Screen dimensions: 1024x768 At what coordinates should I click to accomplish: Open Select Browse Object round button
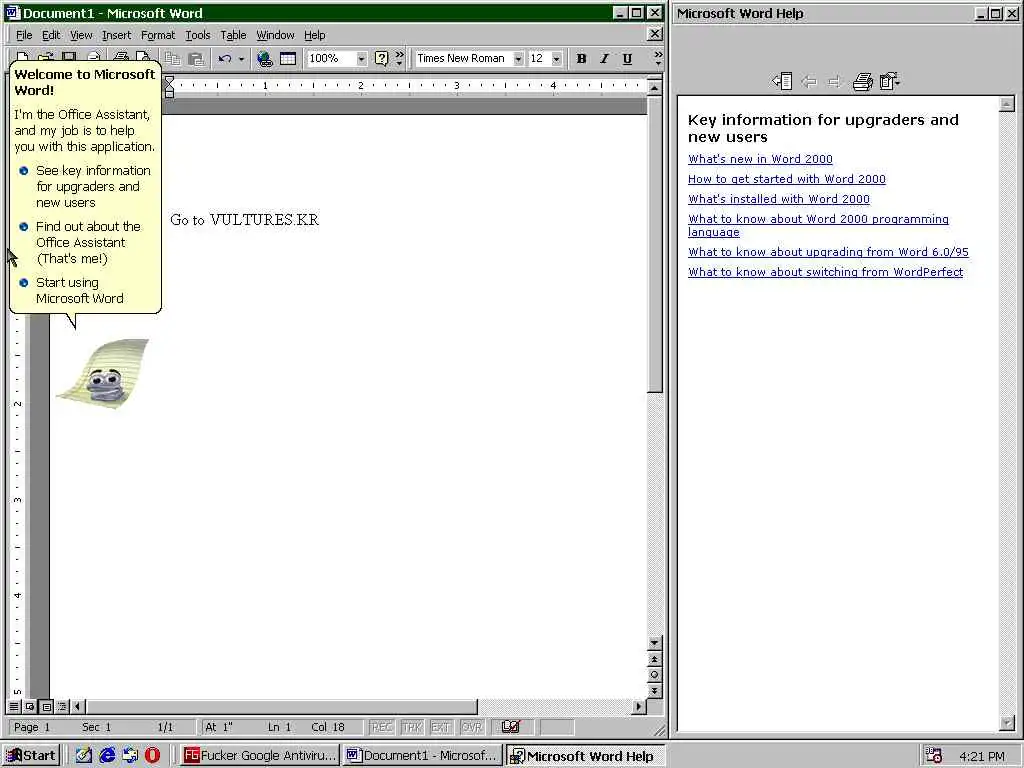654,675
